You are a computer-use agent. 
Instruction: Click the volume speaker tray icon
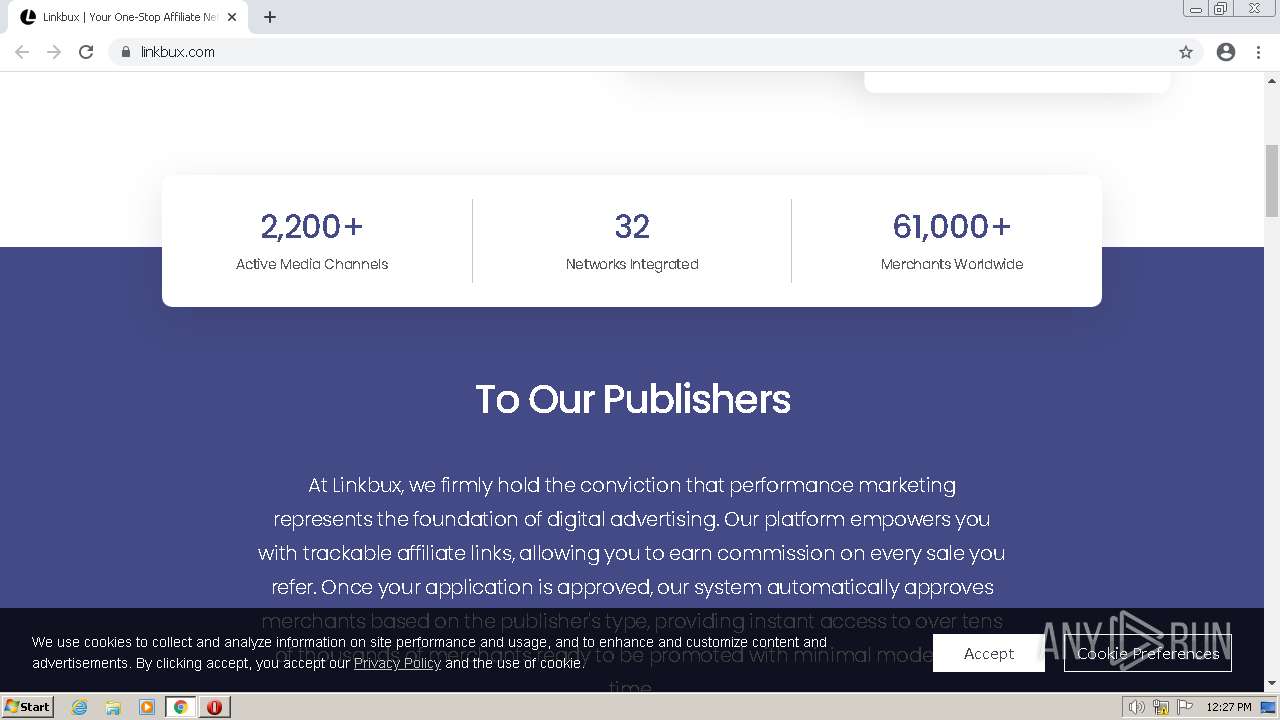[x=1136, y=707]
